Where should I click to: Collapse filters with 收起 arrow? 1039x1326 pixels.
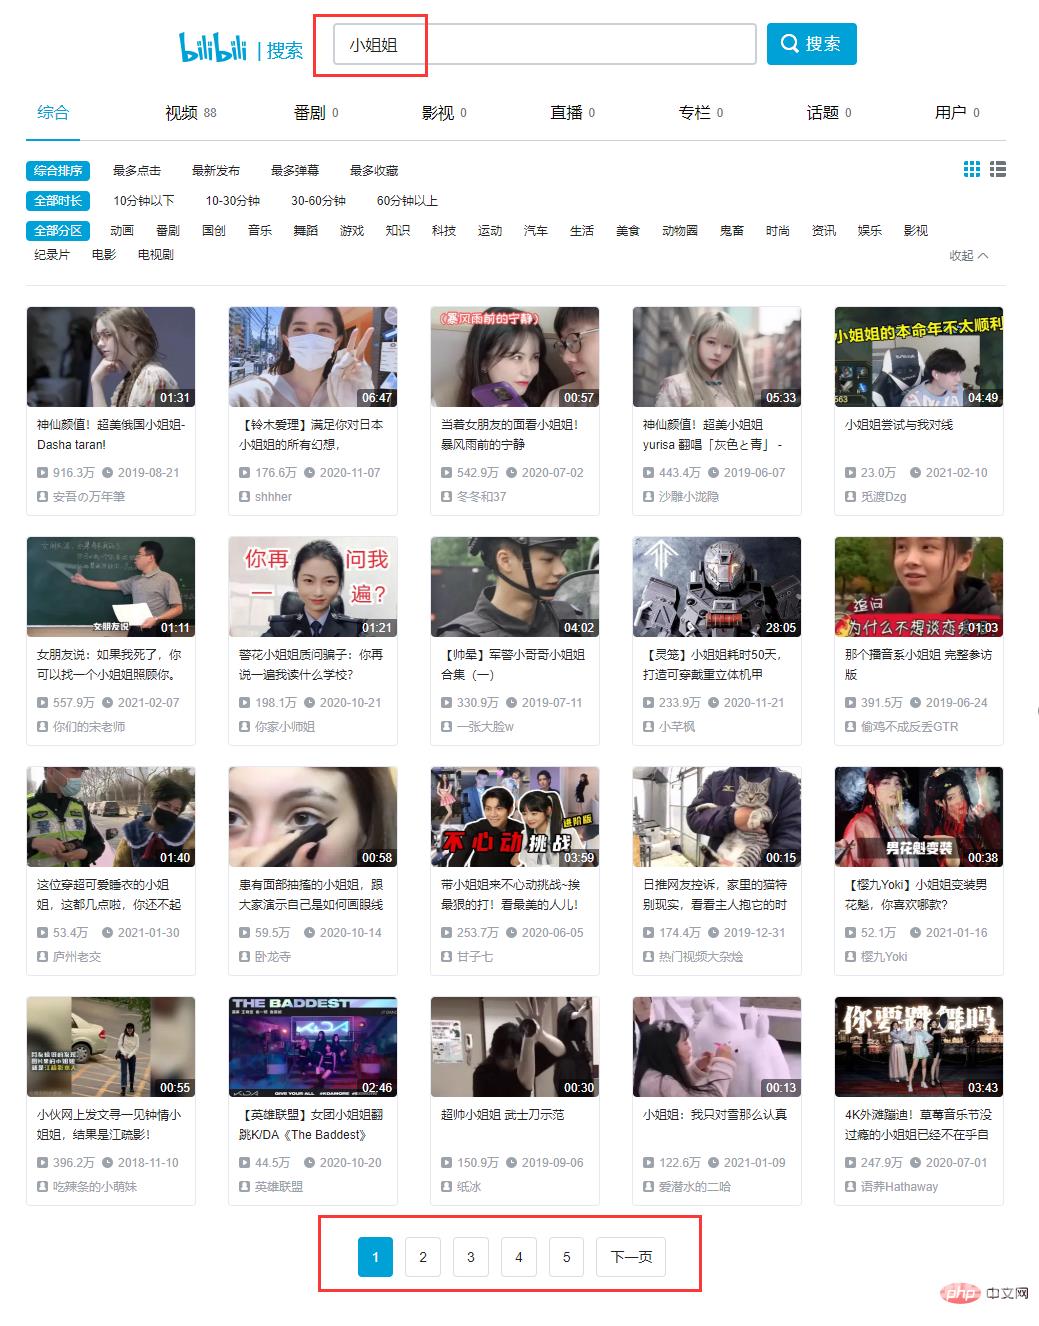click(969, 256)
